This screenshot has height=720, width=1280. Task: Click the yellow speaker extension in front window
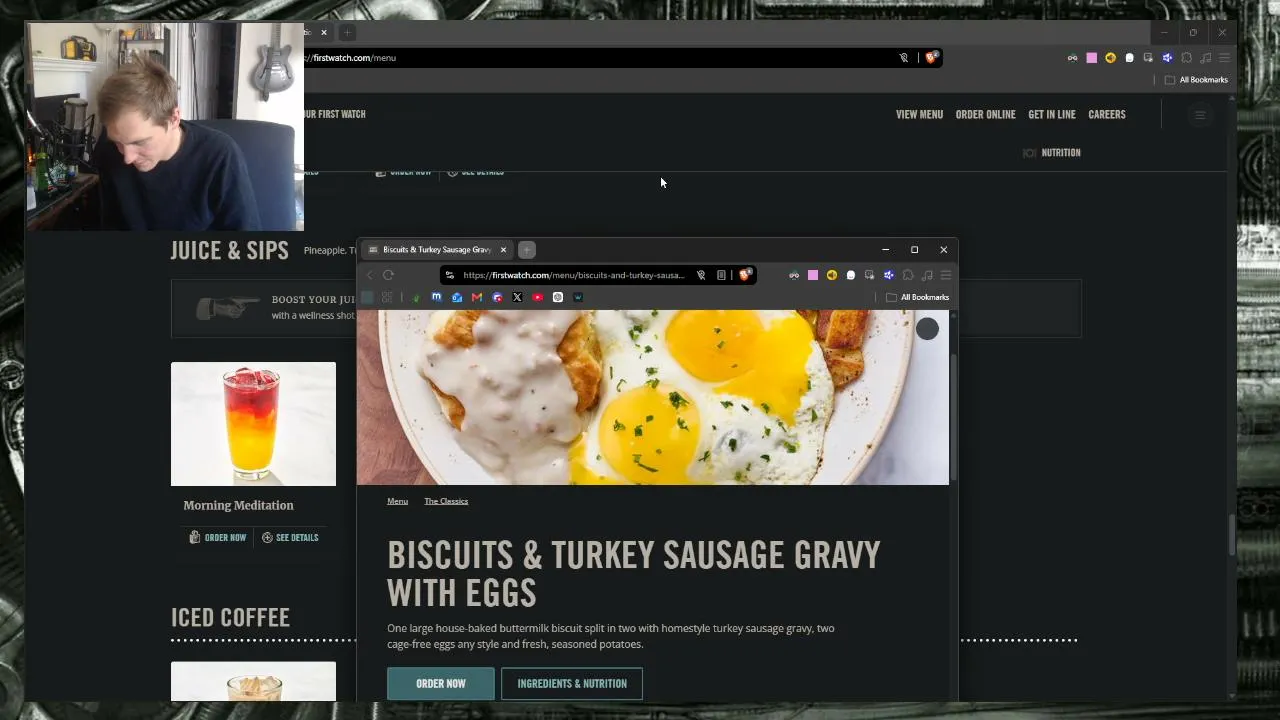pos(831,275)
